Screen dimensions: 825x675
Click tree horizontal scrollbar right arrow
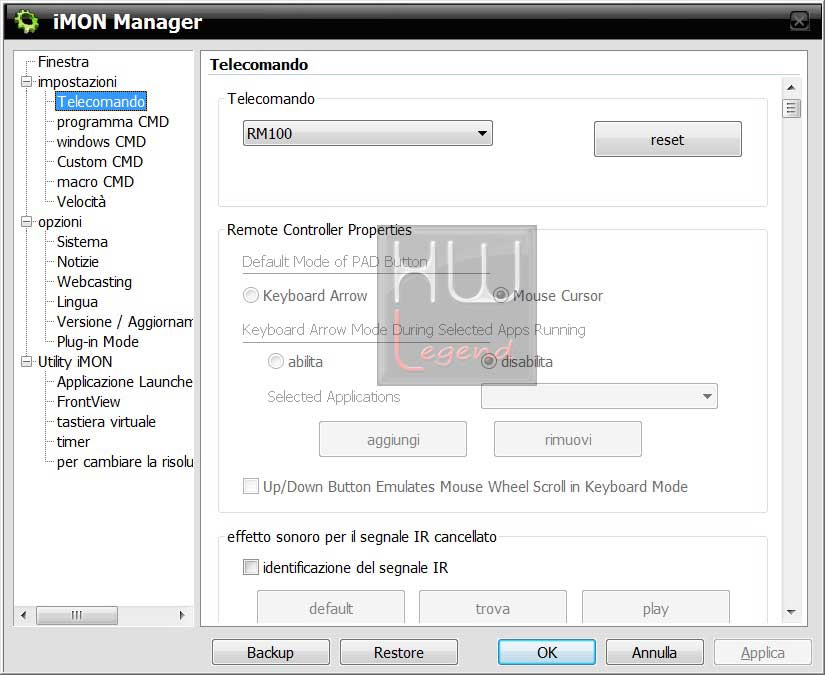click(182, 614)
